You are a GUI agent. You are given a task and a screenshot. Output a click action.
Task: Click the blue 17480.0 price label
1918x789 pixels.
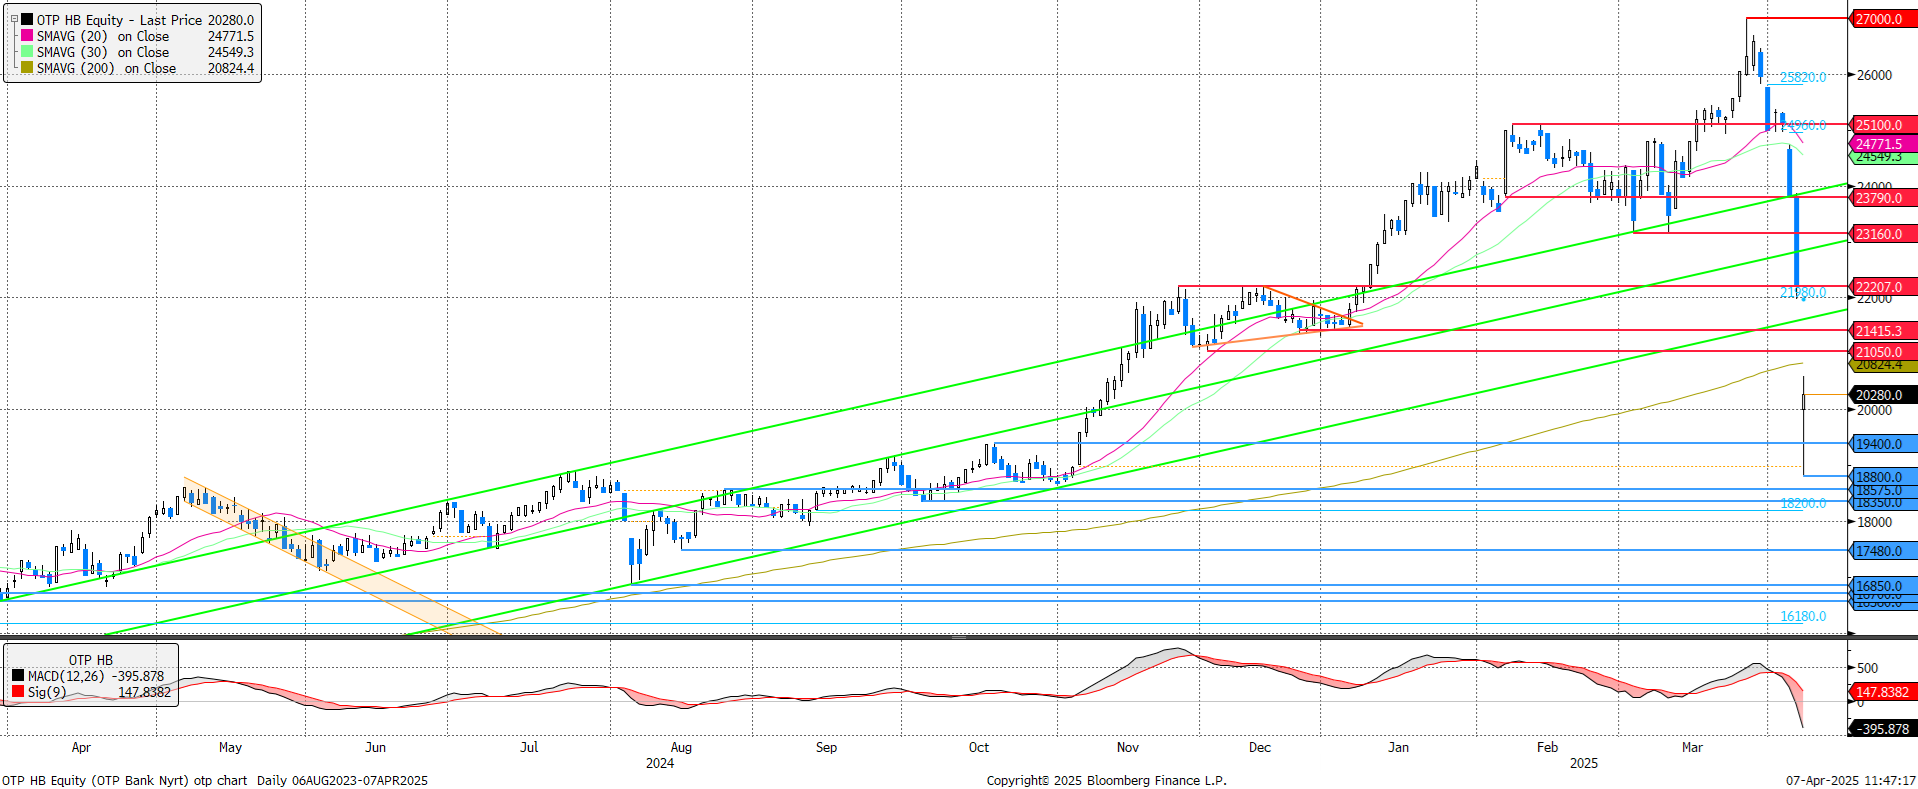1882,551
